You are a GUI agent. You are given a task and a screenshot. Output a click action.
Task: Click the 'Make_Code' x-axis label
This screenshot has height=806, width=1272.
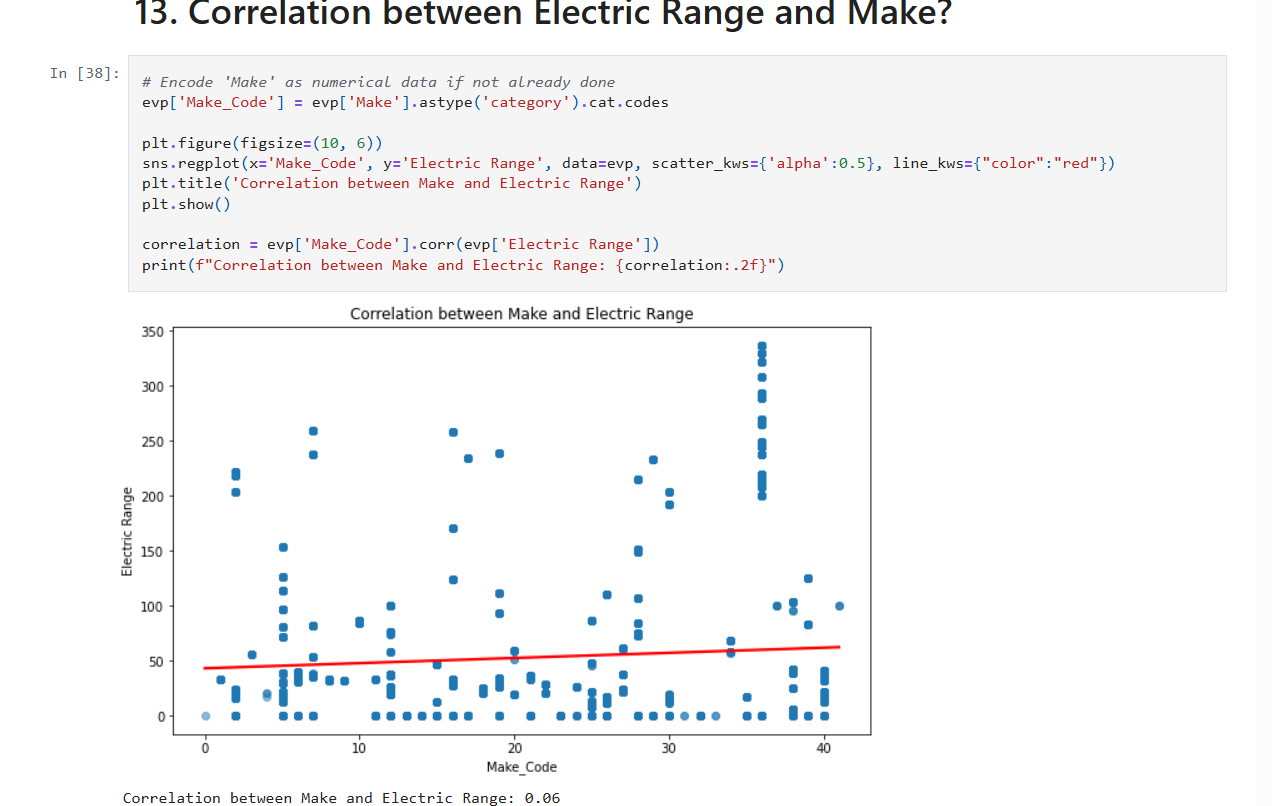pos(521,767)
